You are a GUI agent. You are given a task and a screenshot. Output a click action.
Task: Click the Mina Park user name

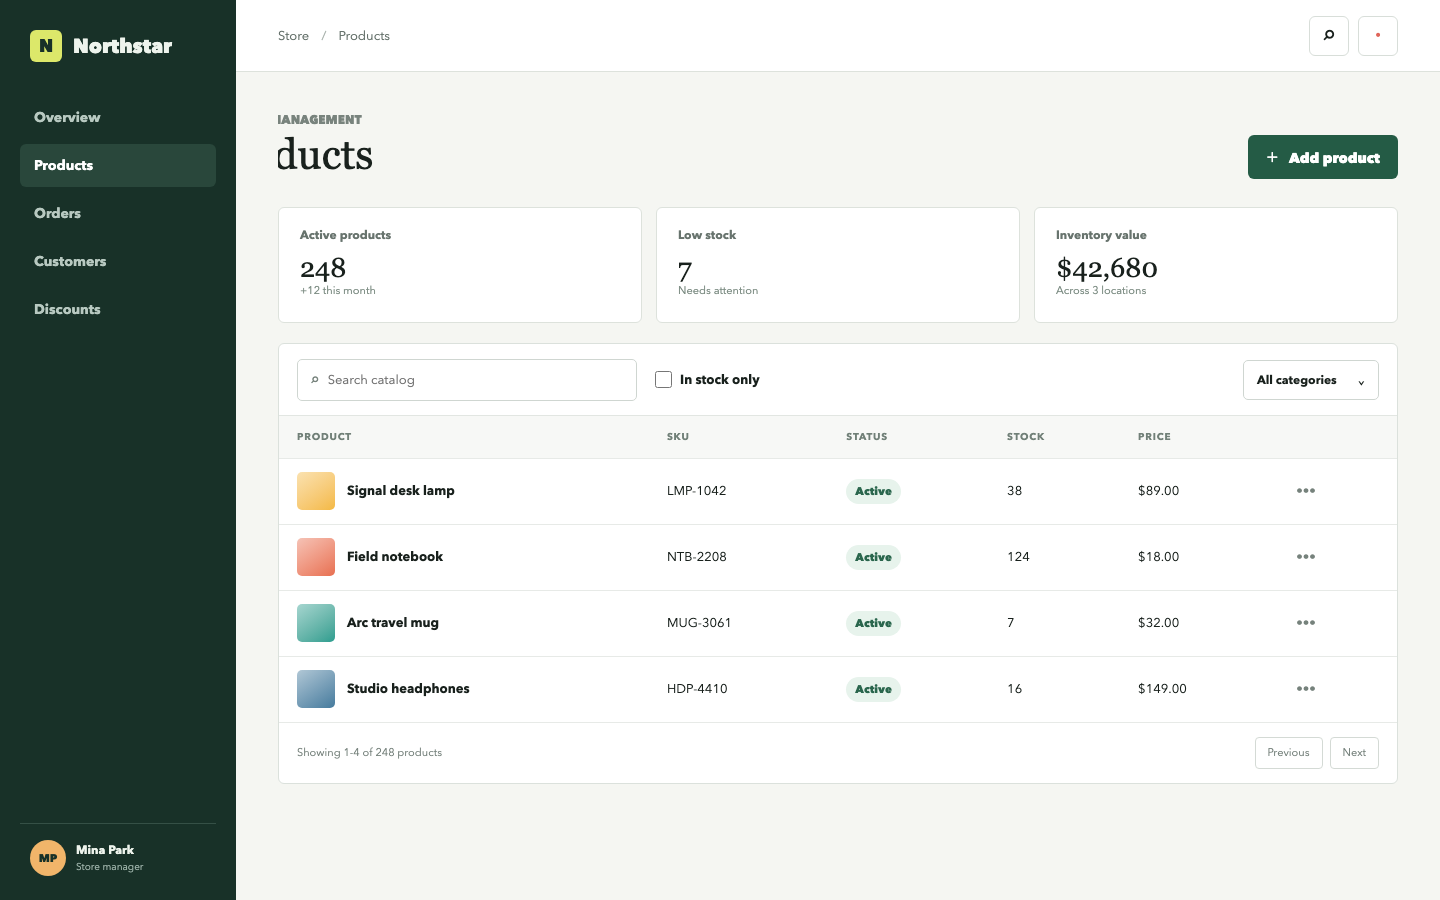click(105, 850)
